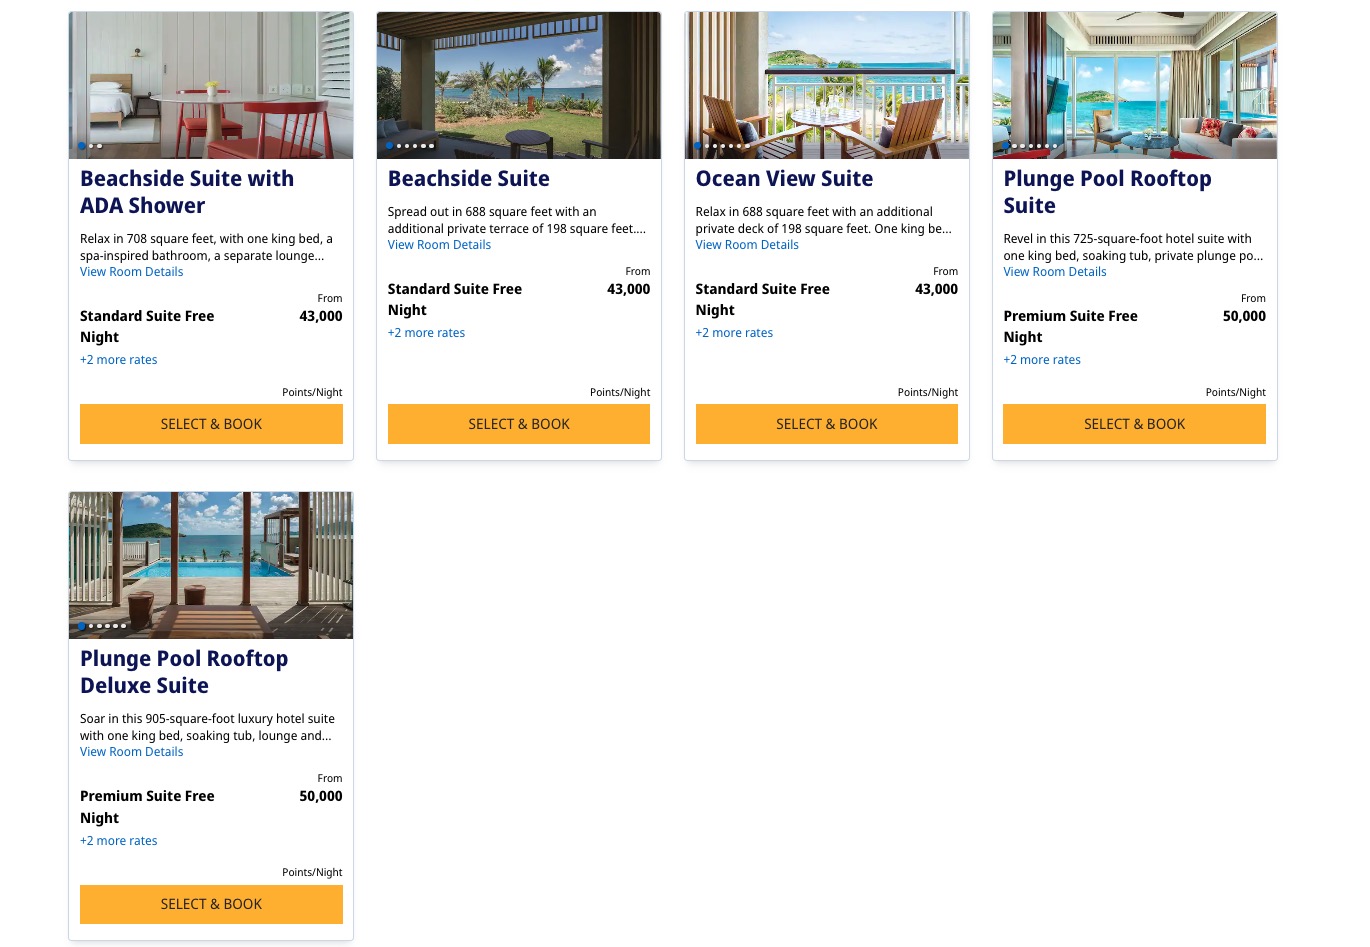Expand +2 more rates under Beachside Suite with ADA Shower

tap(118, 359)
